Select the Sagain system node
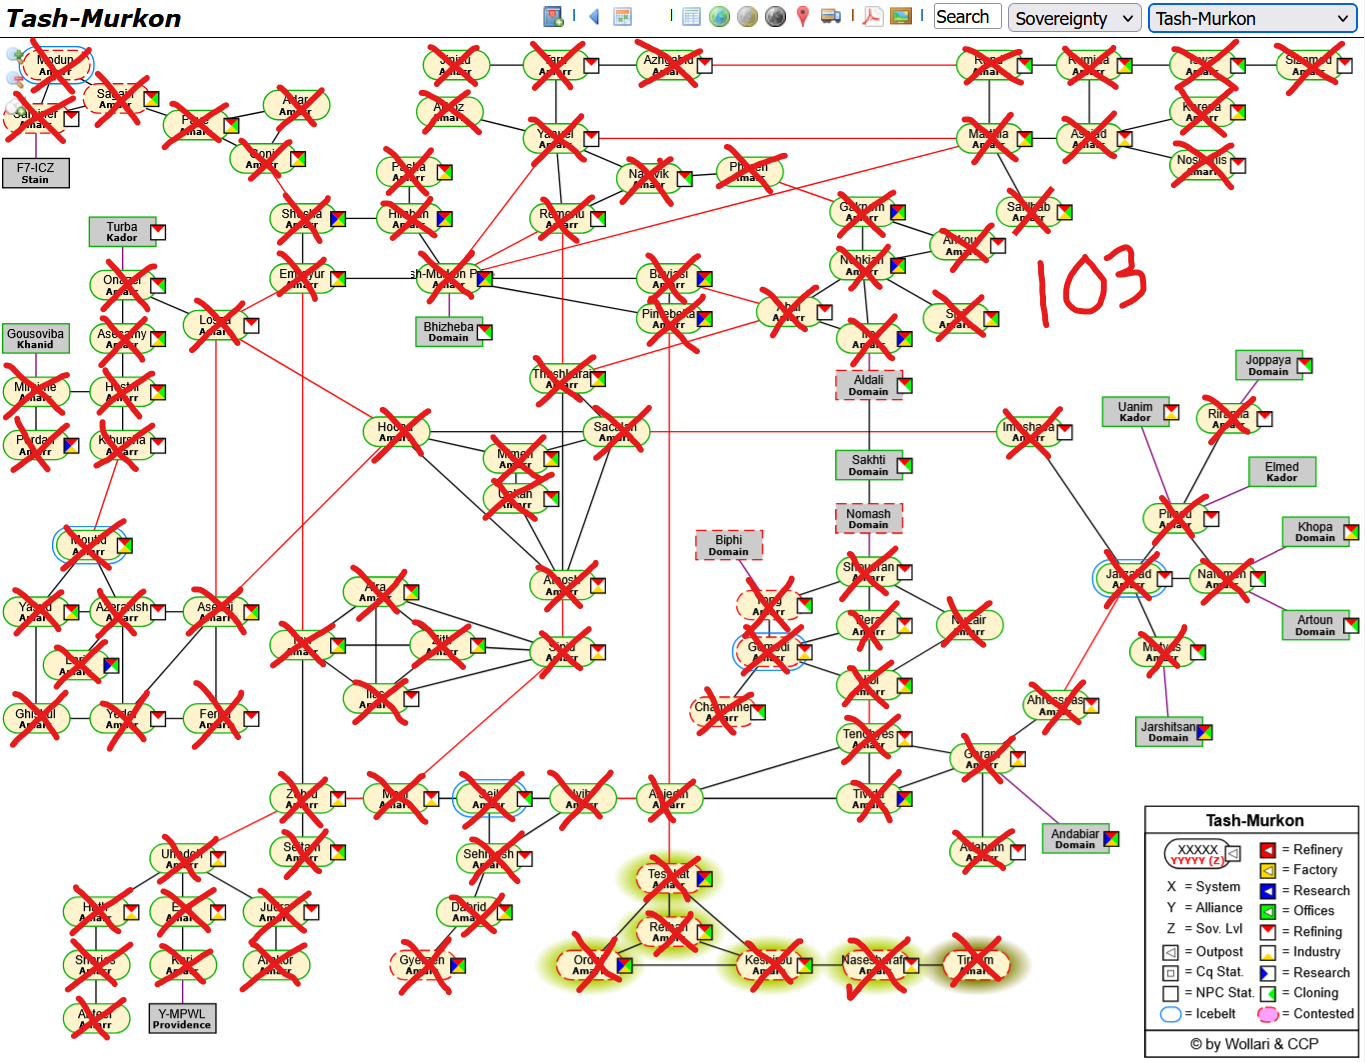Screen dimensions: 1365x1062 pyautogui.click(x=115, y=98)
